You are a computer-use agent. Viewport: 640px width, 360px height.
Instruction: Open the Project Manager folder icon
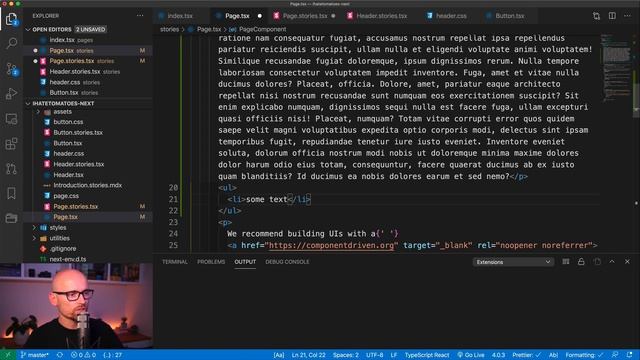click(11, 218)
